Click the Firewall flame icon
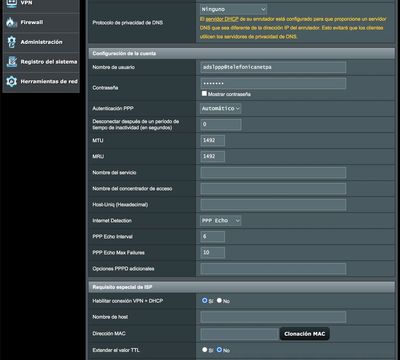Screen dimensions: 400x360 11,23
